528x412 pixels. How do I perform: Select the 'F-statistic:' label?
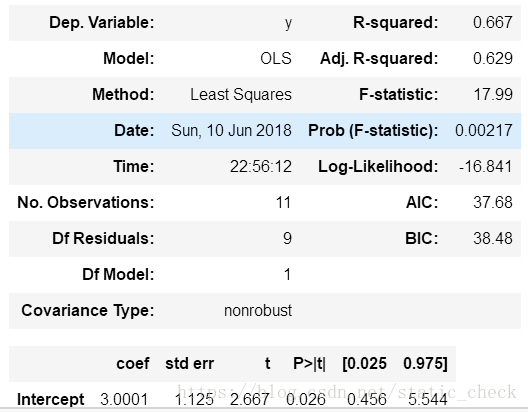point(399,95)
